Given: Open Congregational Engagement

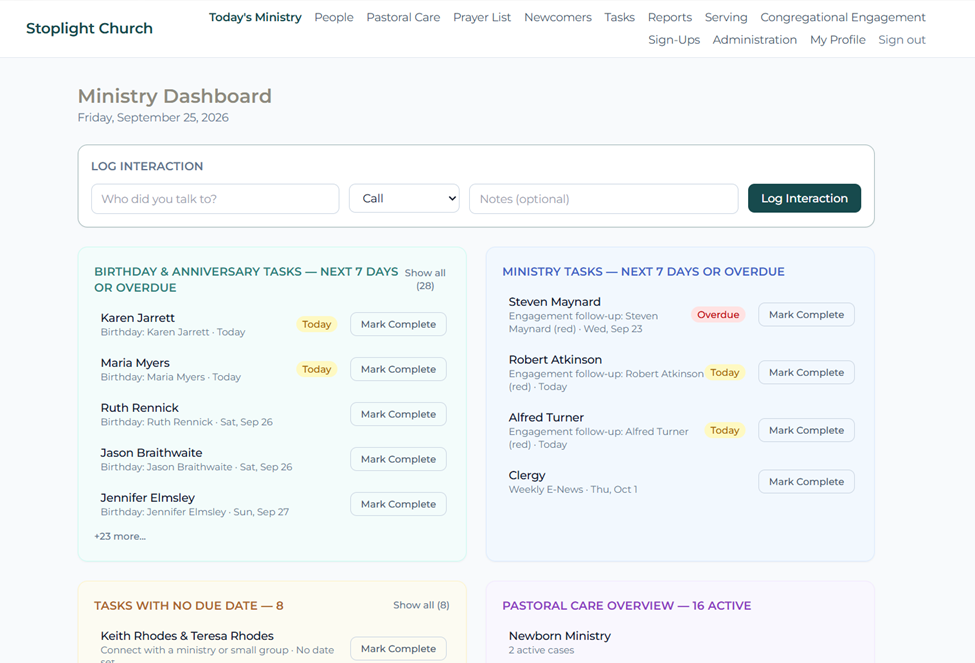Looking at the screenshot, I should 843,17.
